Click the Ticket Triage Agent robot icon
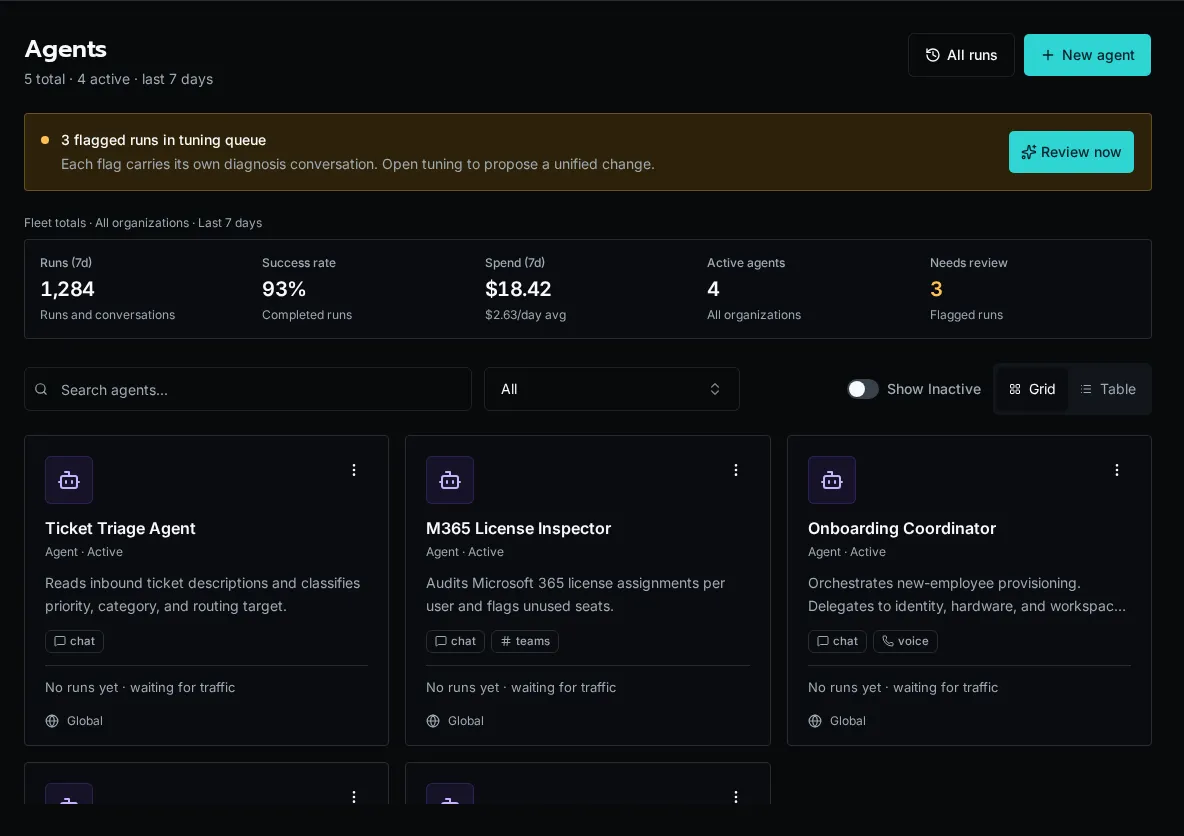Screen dimensions: 1184x836 (69, 480)
